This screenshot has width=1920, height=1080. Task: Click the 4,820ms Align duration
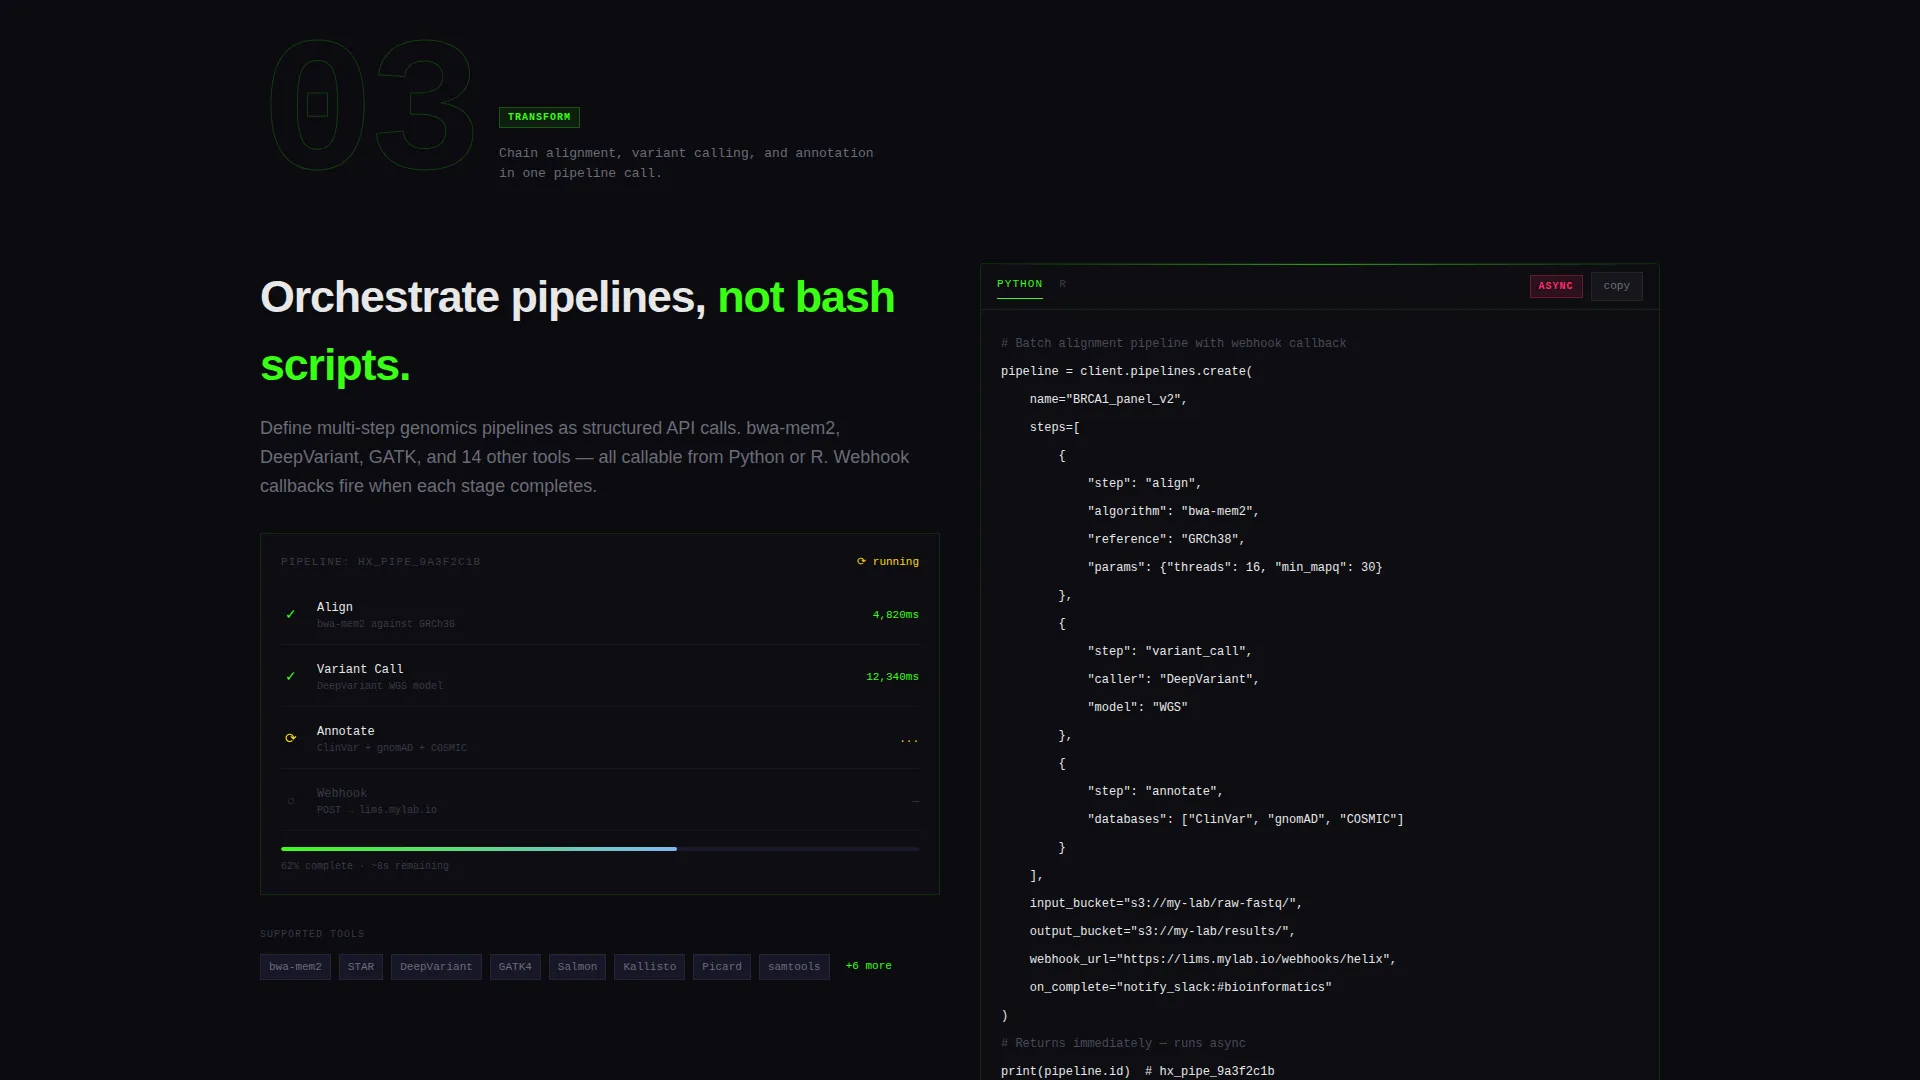[895, 615]
